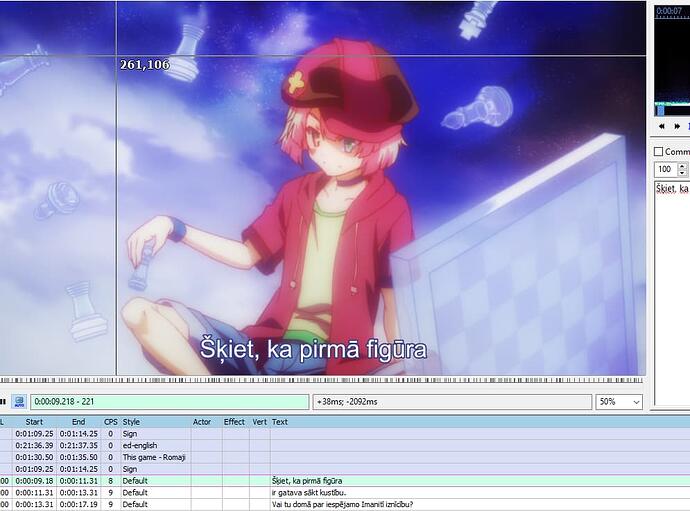Click the 261,106 coordinate readout on video
690x511 pixels.
coord(145,65)
